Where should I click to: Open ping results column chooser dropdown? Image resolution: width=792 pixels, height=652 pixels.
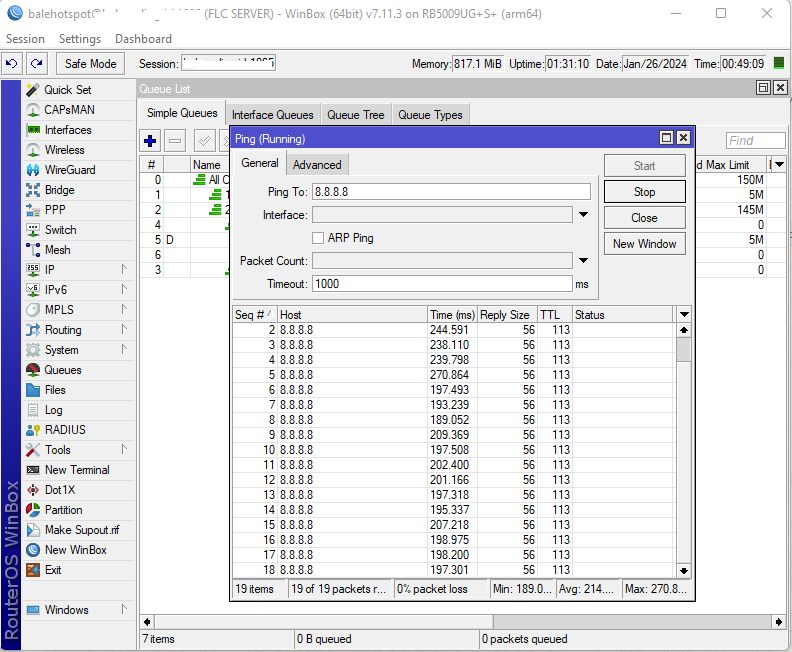684,315
